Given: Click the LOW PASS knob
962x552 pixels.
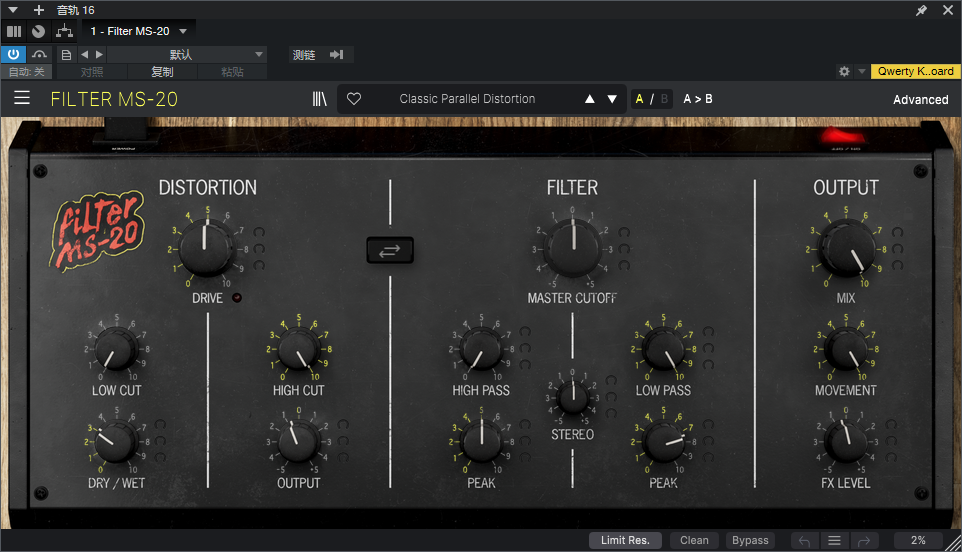Looking at the screenshot, I should 664,348.
